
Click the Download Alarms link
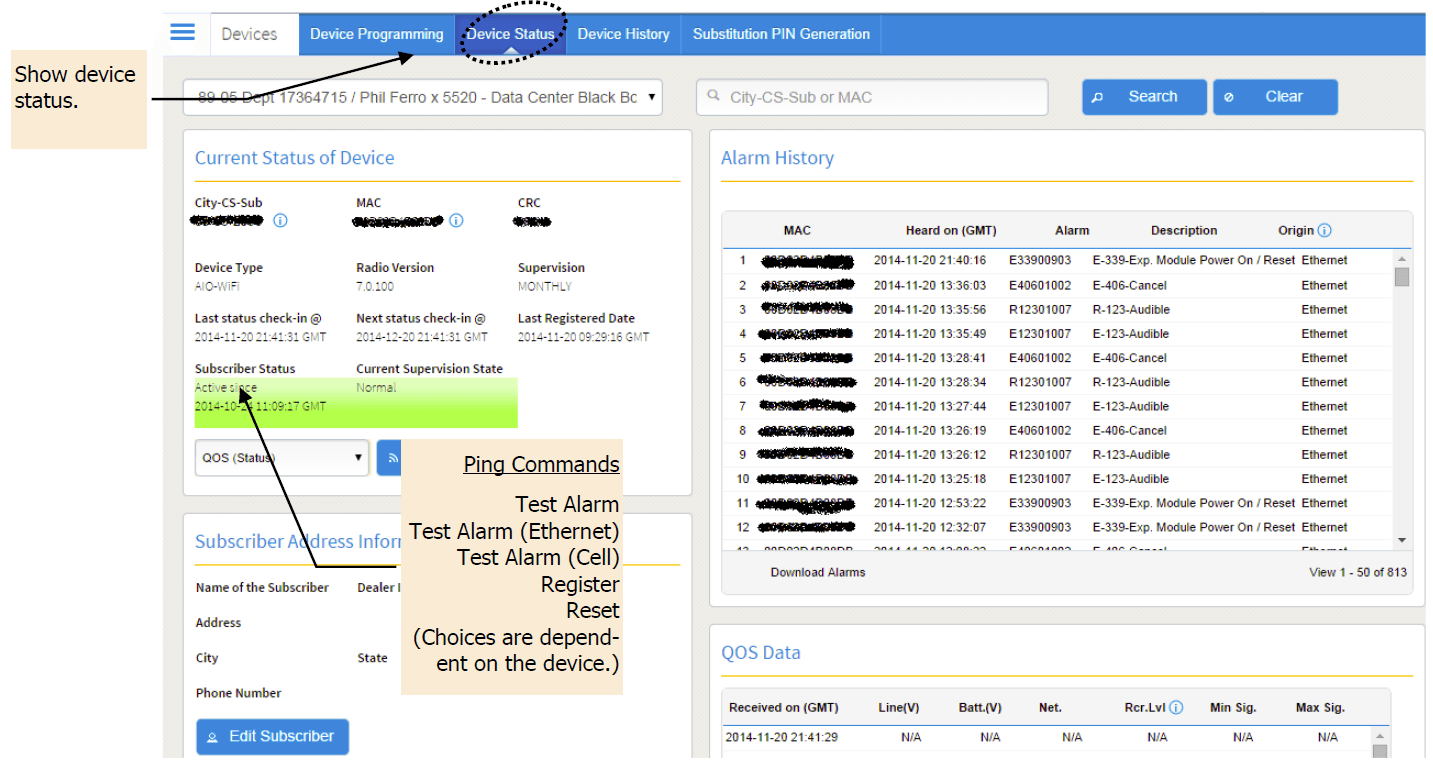click(x=817, y=573)
